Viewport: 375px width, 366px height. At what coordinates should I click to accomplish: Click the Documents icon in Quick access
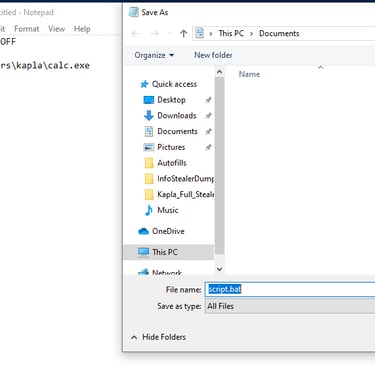149,131
